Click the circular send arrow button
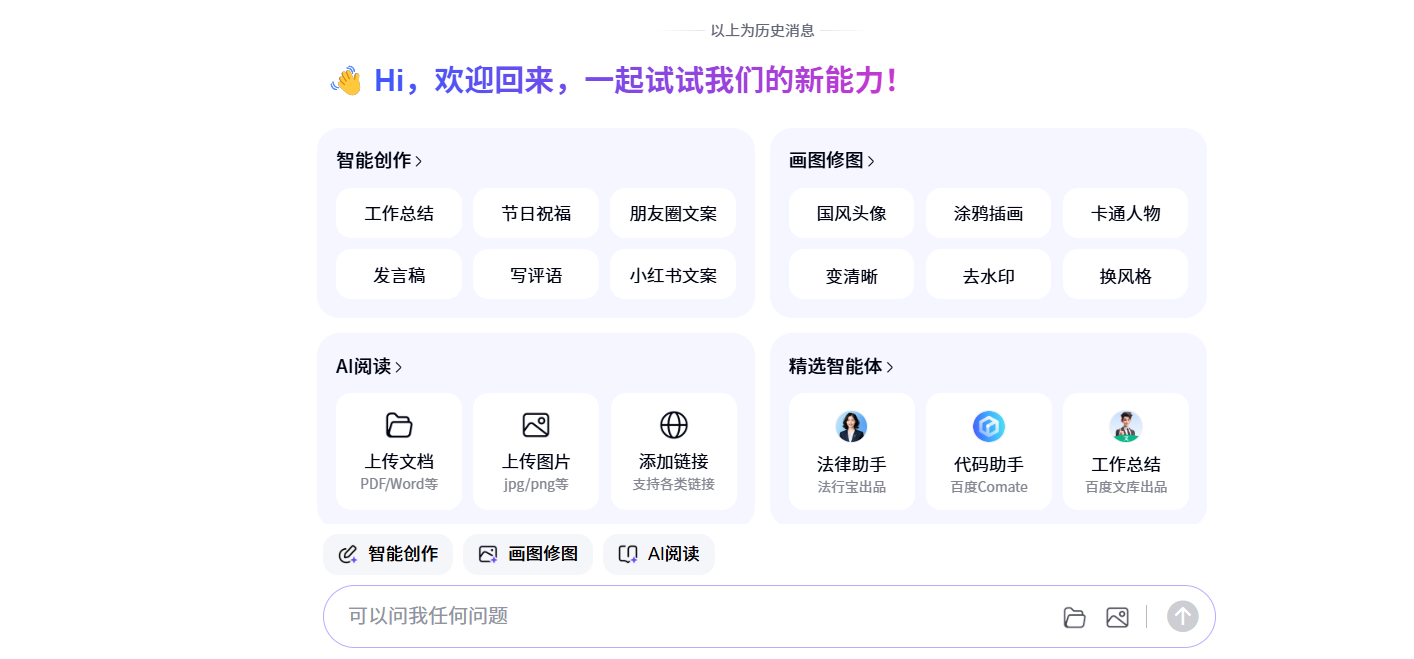 tap(1182, 617)
